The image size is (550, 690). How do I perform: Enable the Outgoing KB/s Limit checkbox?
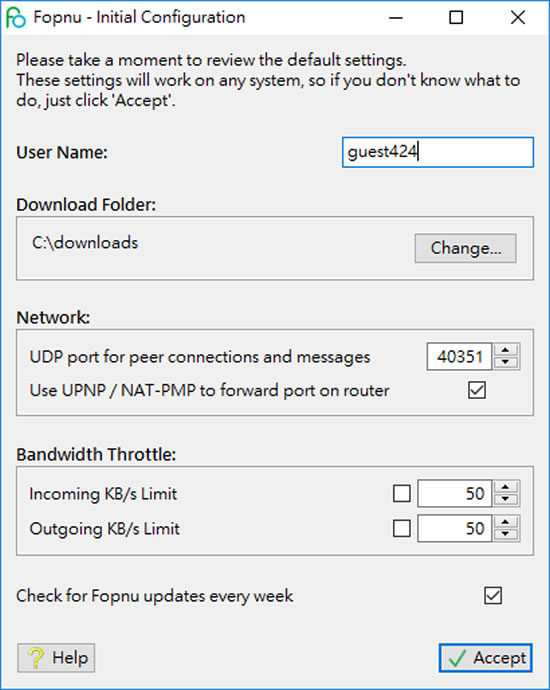click(402, 529)
